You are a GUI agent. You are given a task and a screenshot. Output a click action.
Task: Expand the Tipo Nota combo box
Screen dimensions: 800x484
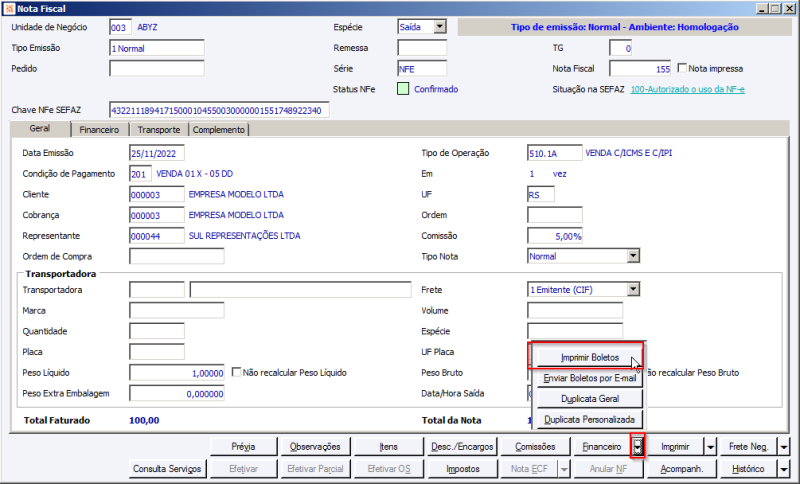(x=633, y=256)
